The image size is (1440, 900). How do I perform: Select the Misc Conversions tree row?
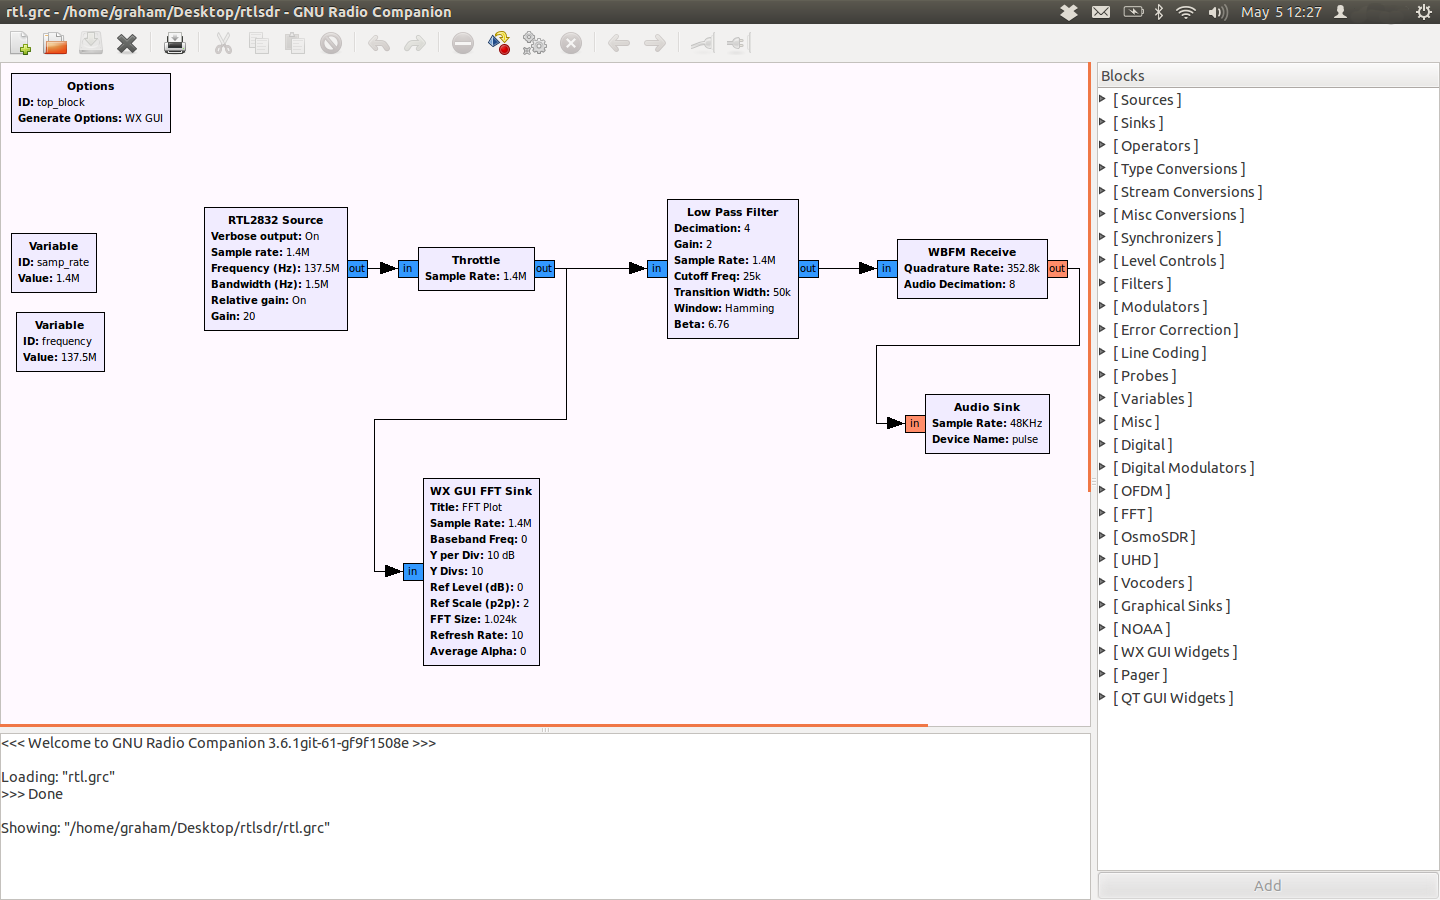coord(1268,215)
